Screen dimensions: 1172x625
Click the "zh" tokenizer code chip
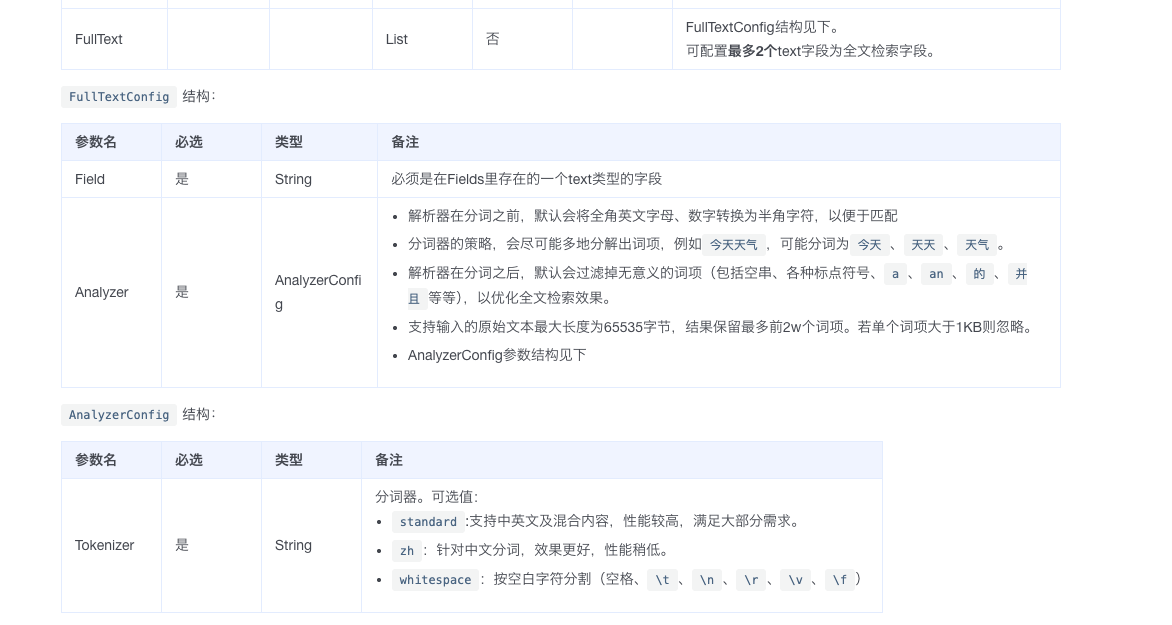[x=407, y=551]
